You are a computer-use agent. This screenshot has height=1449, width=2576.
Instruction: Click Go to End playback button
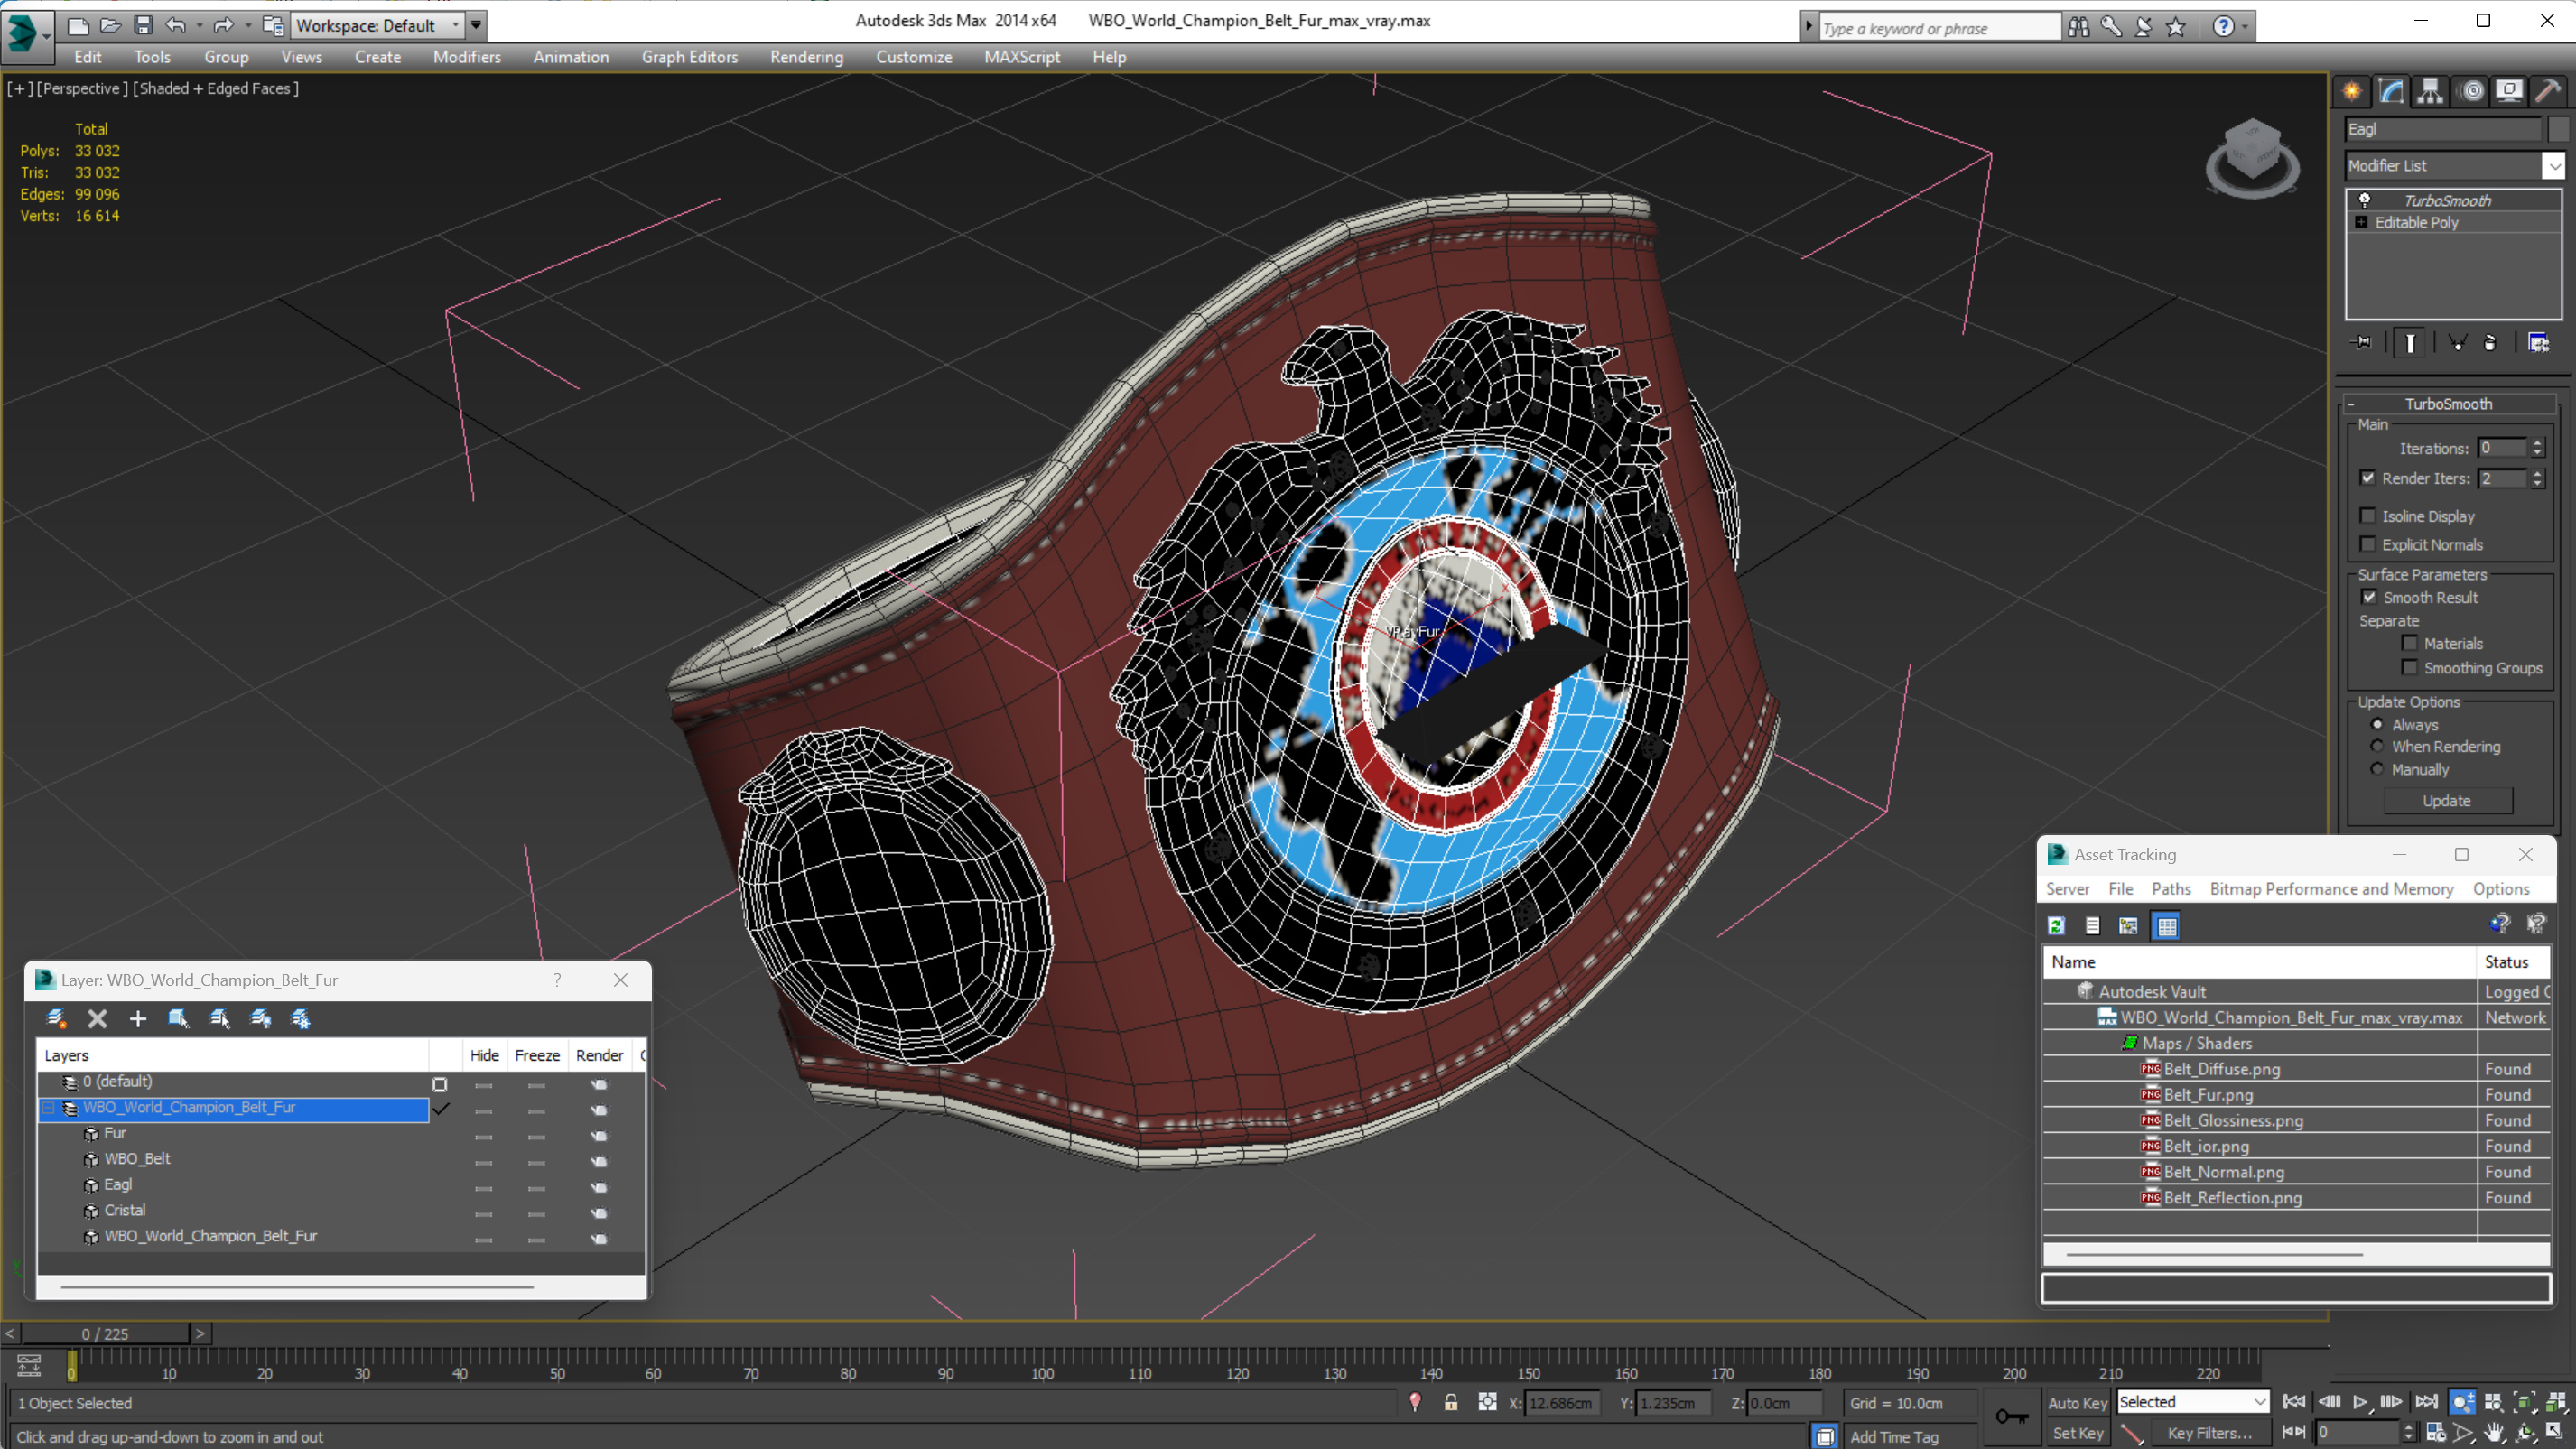click(2426, 1402)
